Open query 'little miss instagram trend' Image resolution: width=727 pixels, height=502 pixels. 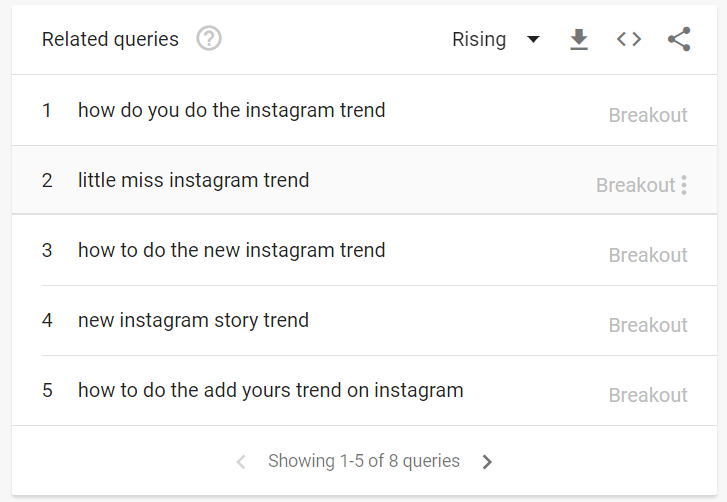(x=193, y=180)
